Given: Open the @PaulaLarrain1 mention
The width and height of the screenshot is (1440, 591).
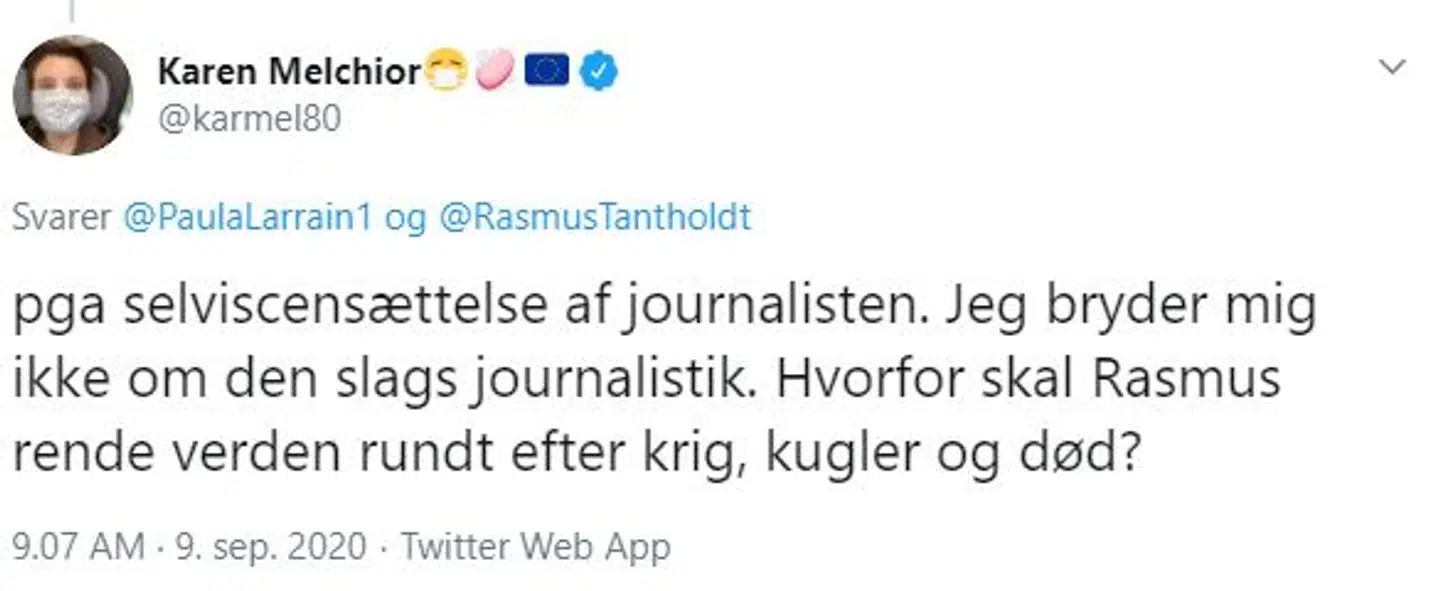Looking at the screenshot, I should tap(245, 217).
